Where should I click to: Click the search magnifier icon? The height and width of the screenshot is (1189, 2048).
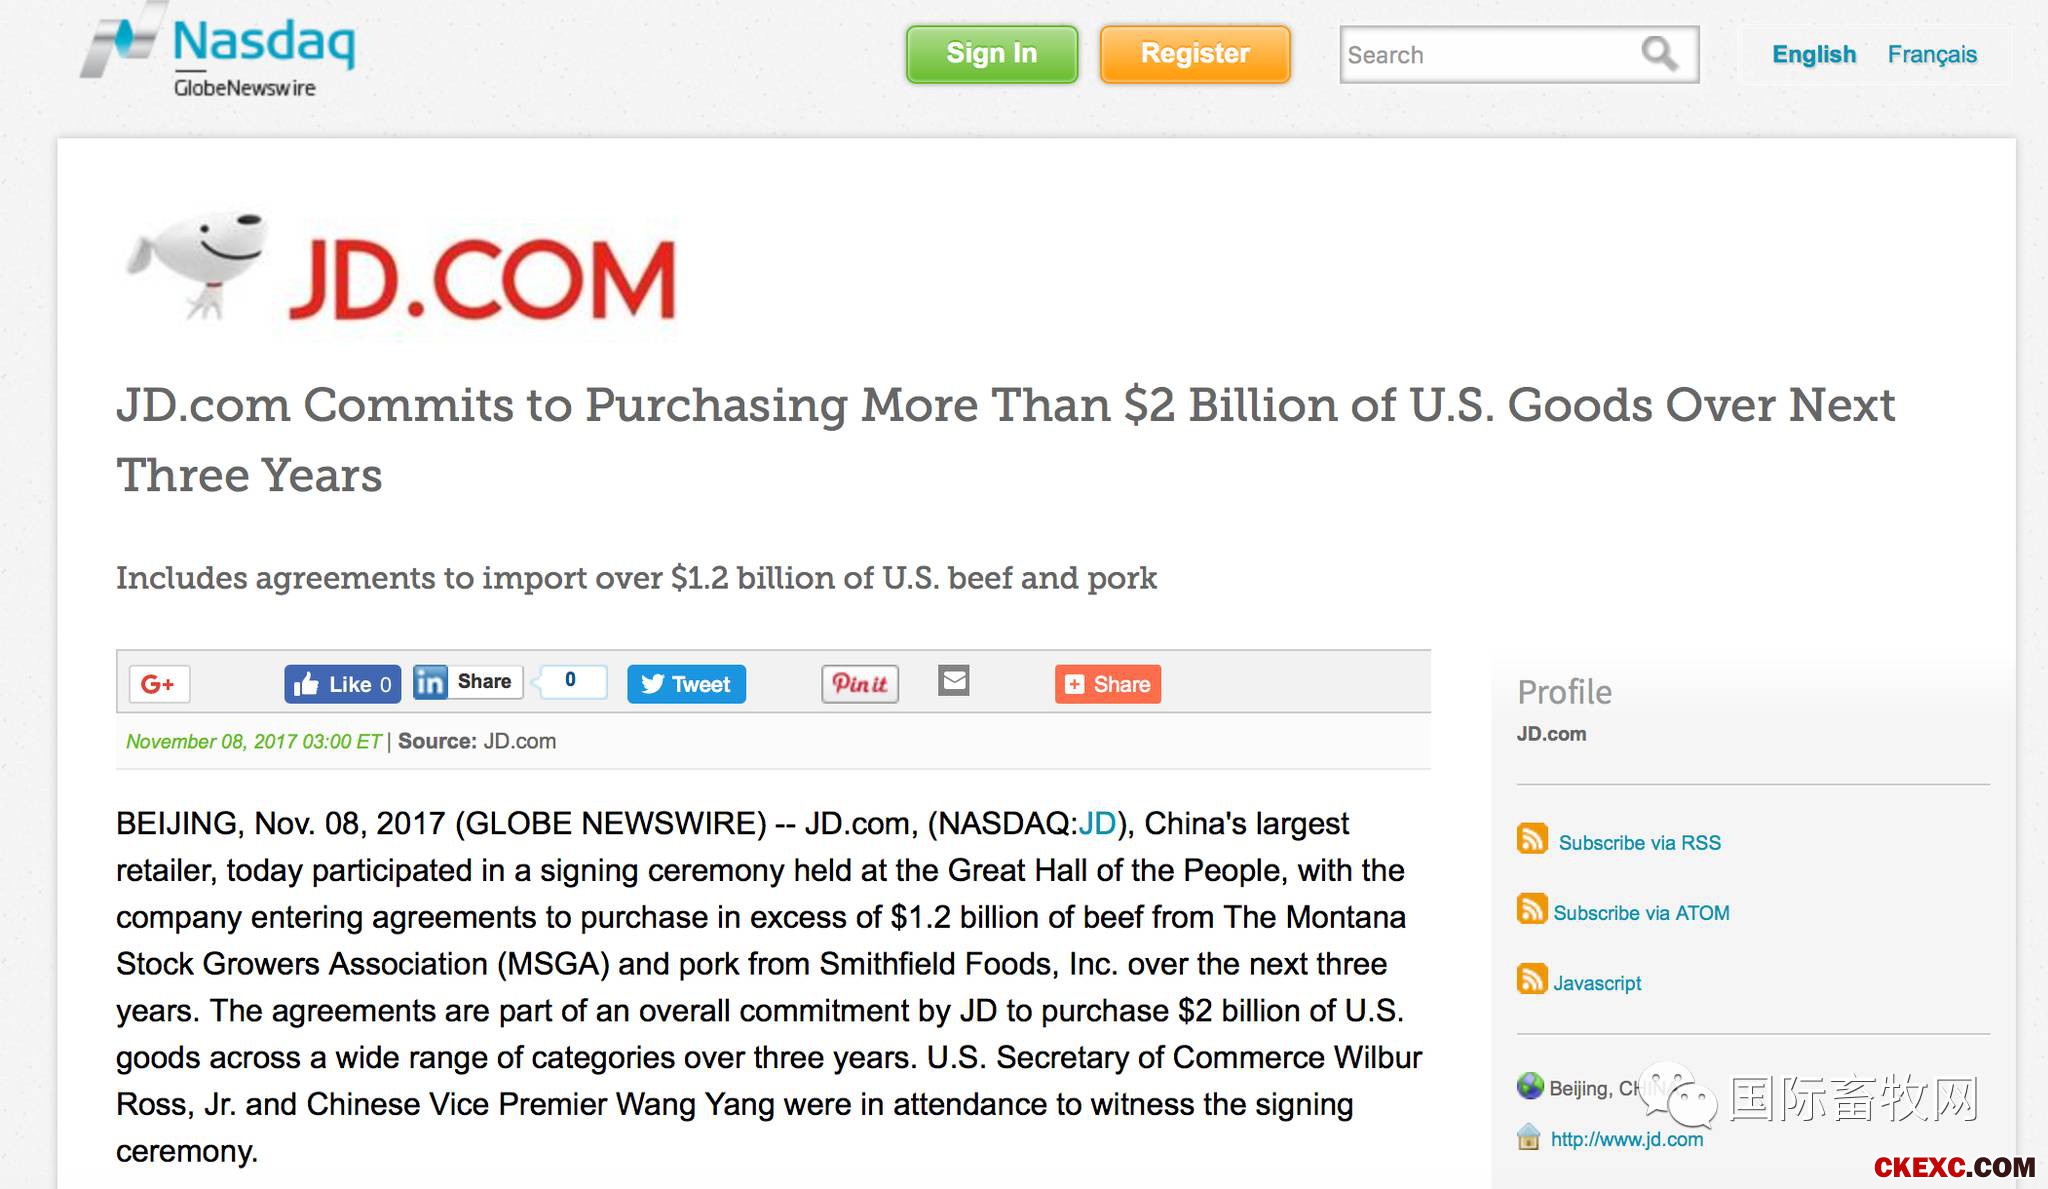(x=1659, y=53)
